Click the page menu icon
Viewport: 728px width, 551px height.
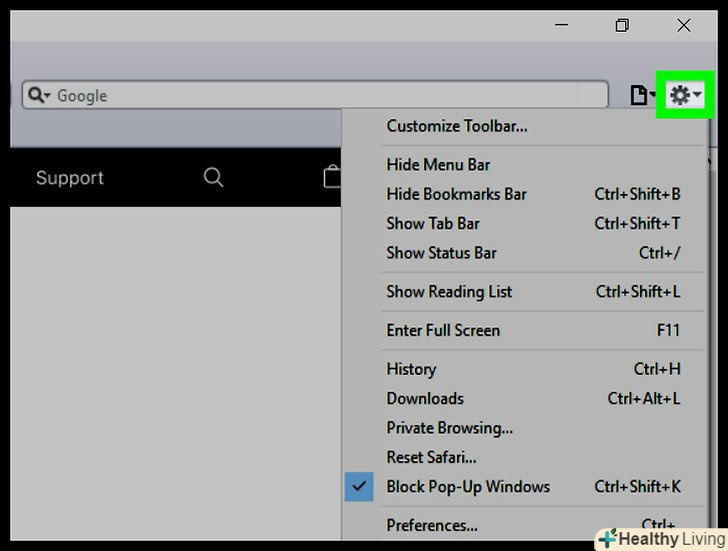641,95
